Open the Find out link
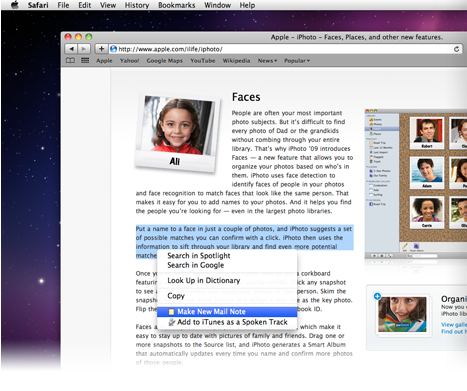Viewport: 467px width, 391px height. (454, 332)
